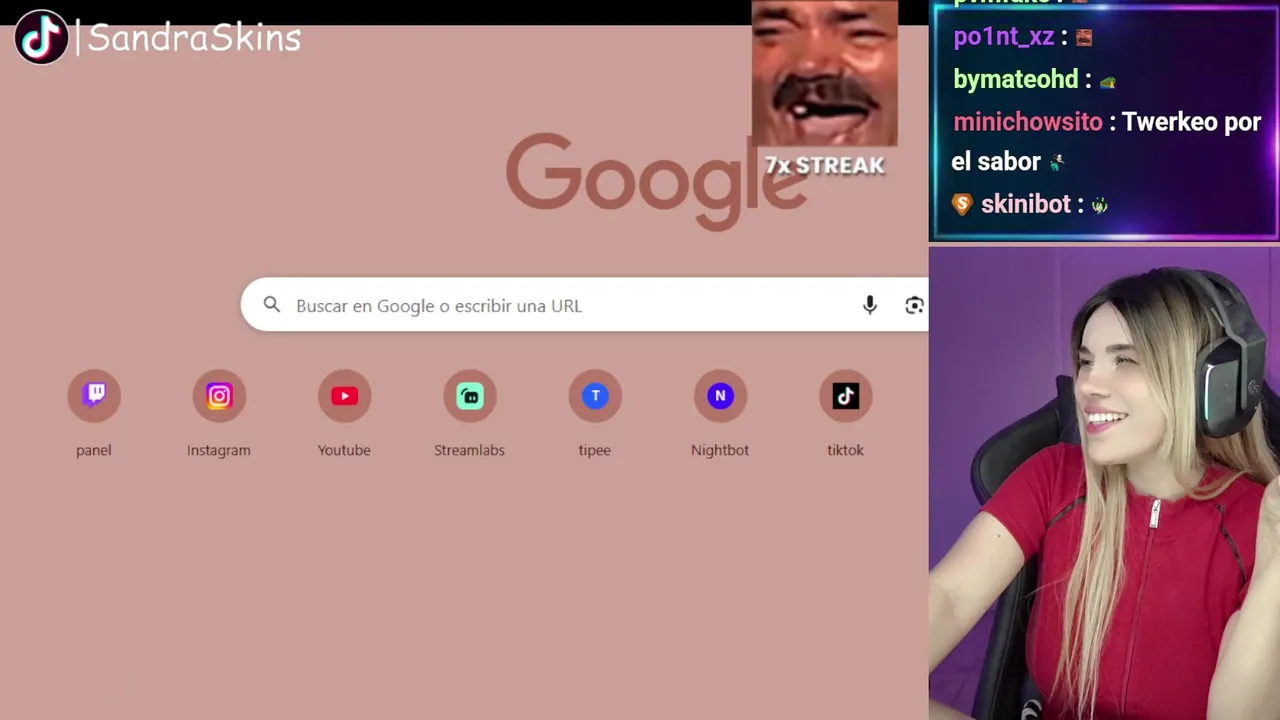Click the magnifier icon in search box
This screenshot has width=1280, height=720.
[x=272, y=305]
